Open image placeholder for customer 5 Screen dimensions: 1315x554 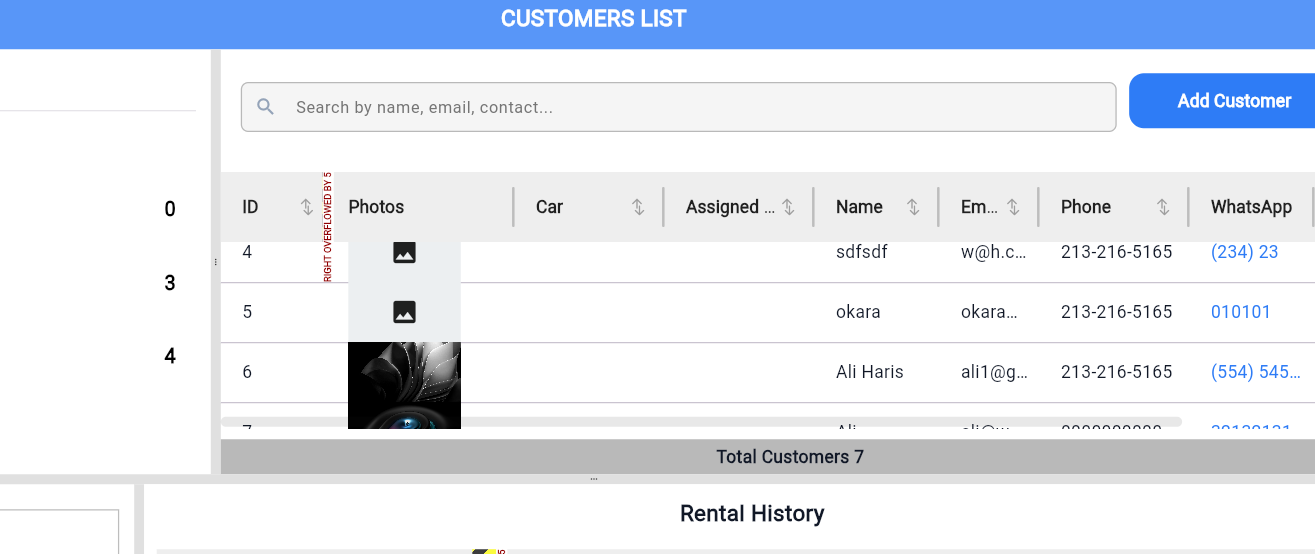(404, 312)
